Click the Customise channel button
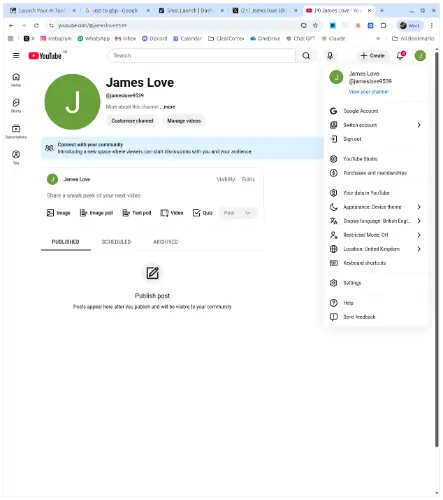The width and height of the screenshot is (443, 500). [132, 121]
